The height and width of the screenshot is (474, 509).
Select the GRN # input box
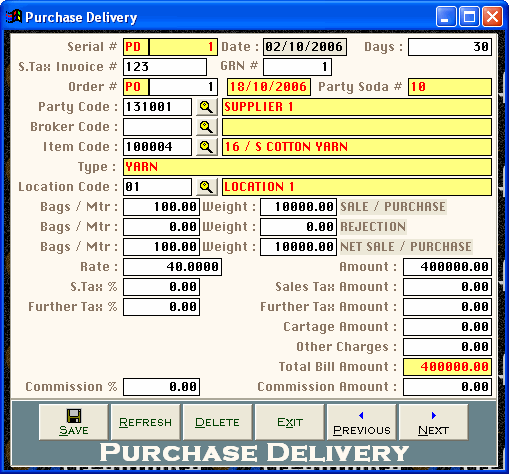tap(297, 67)
